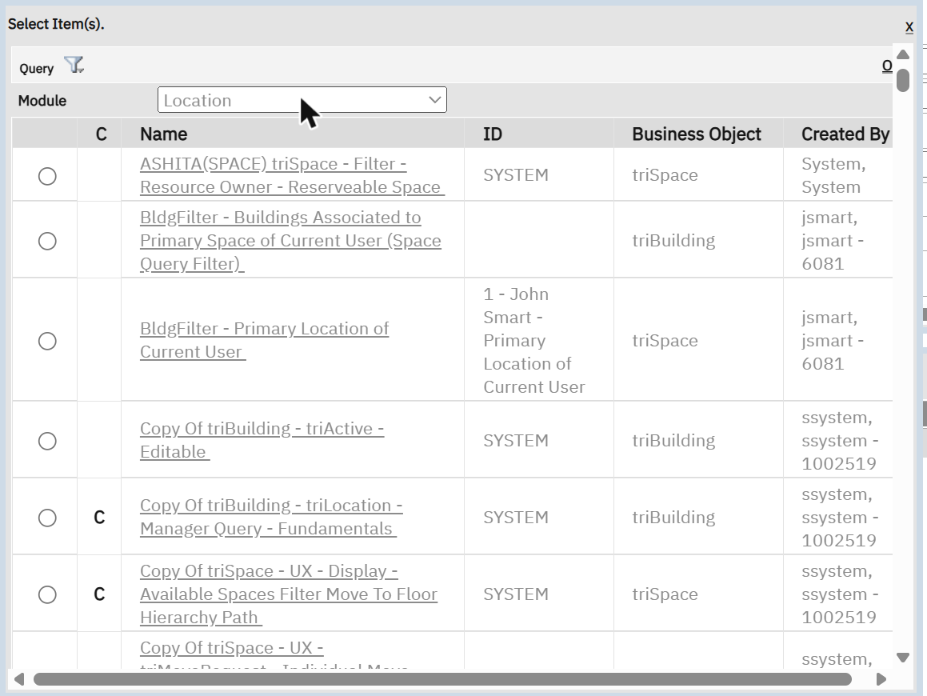Open ASHITA(SPACE) triSpace Filter Resource Owner link
927x696 pixels.
click(x=292, y=176)
